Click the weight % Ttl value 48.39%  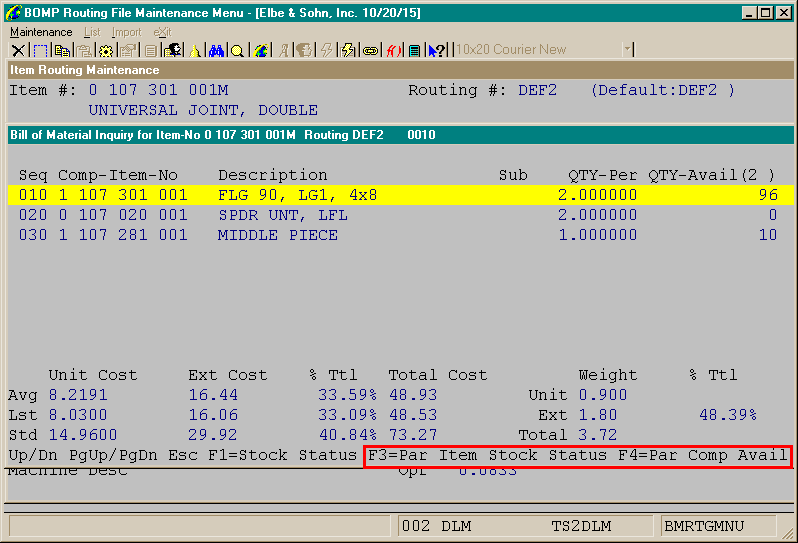click(x=728, y=415)
